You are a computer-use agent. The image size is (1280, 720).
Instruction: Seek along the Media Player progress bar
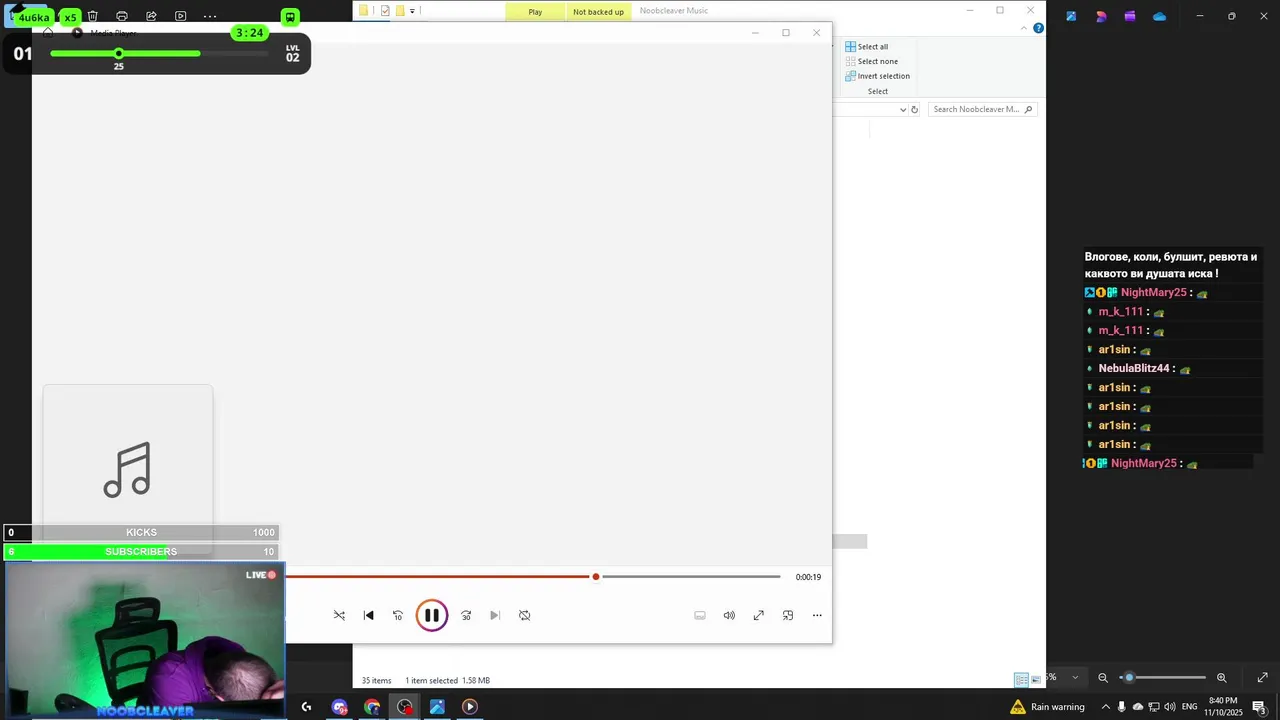pyautogui.click(x=533, y=576)
